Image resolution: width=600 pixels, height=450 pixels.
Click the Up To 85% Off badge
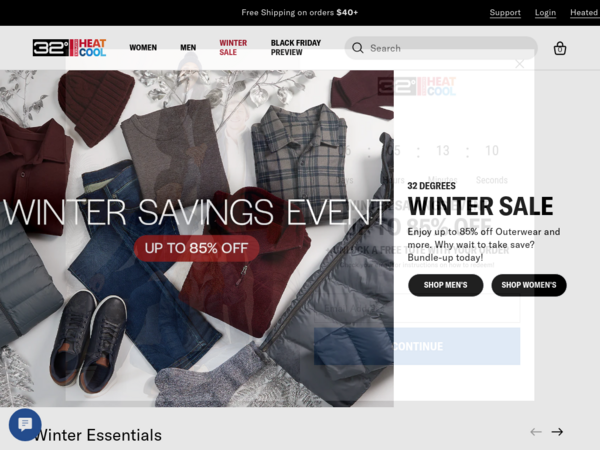coord(197,248)
